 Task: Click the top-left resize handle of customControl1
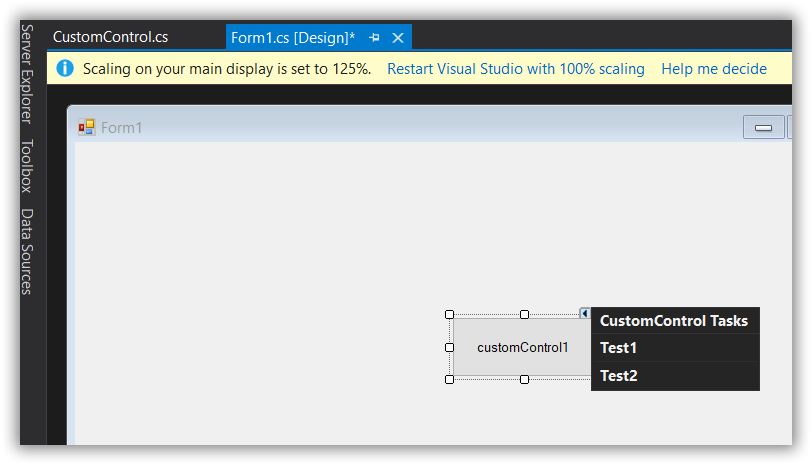coord(449,315)
